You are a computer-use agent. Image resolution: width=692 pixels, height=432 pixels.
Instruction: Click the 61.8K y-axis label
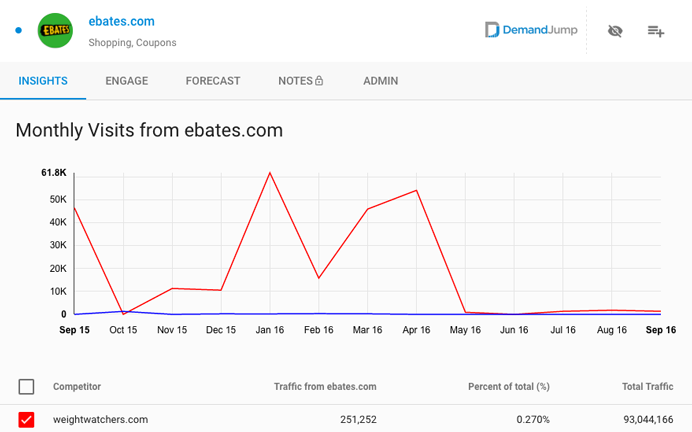click(54, 173)
